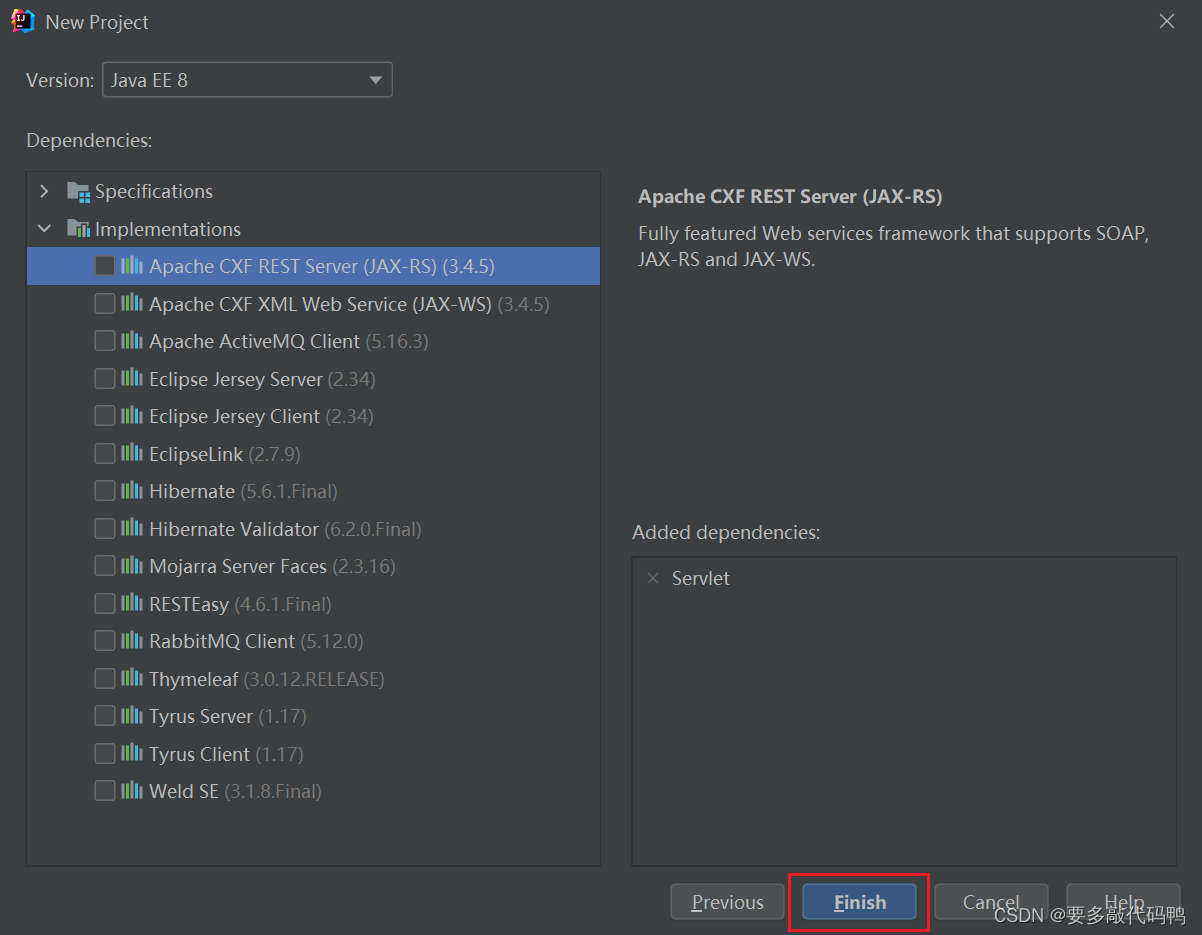Click the library icon beside Apache CXF XML Web Service
The image size is (1202, 935).
(132, 303)
